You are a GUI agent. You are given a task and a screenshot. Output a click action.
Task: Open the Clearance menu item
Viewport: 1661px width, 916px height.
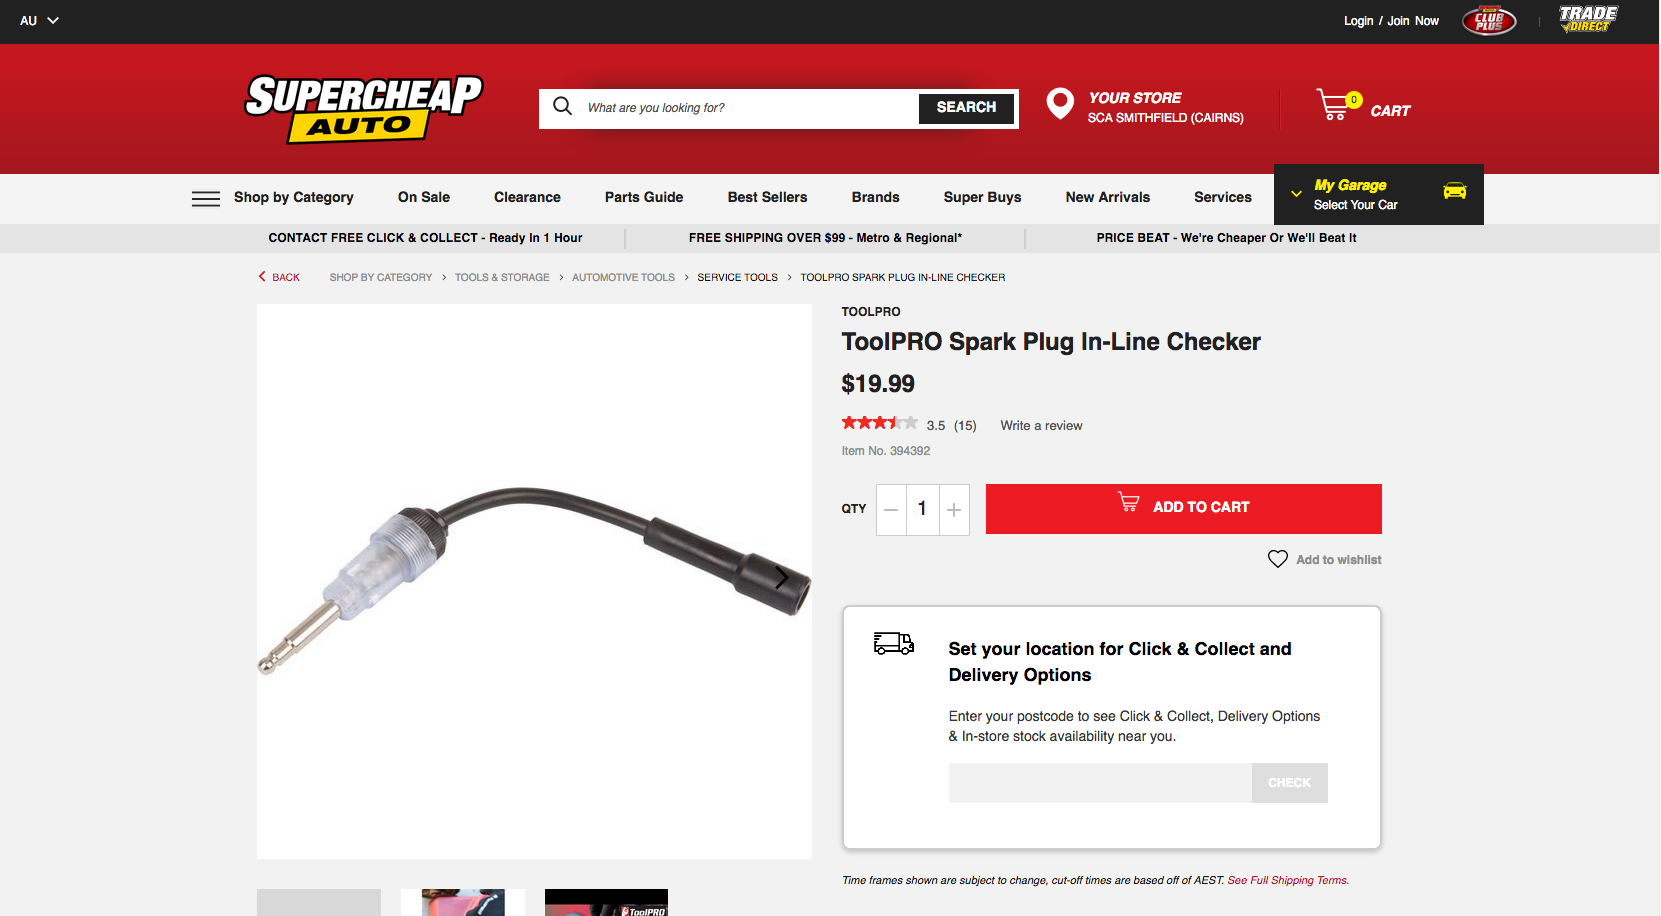[x=527, y=197]
